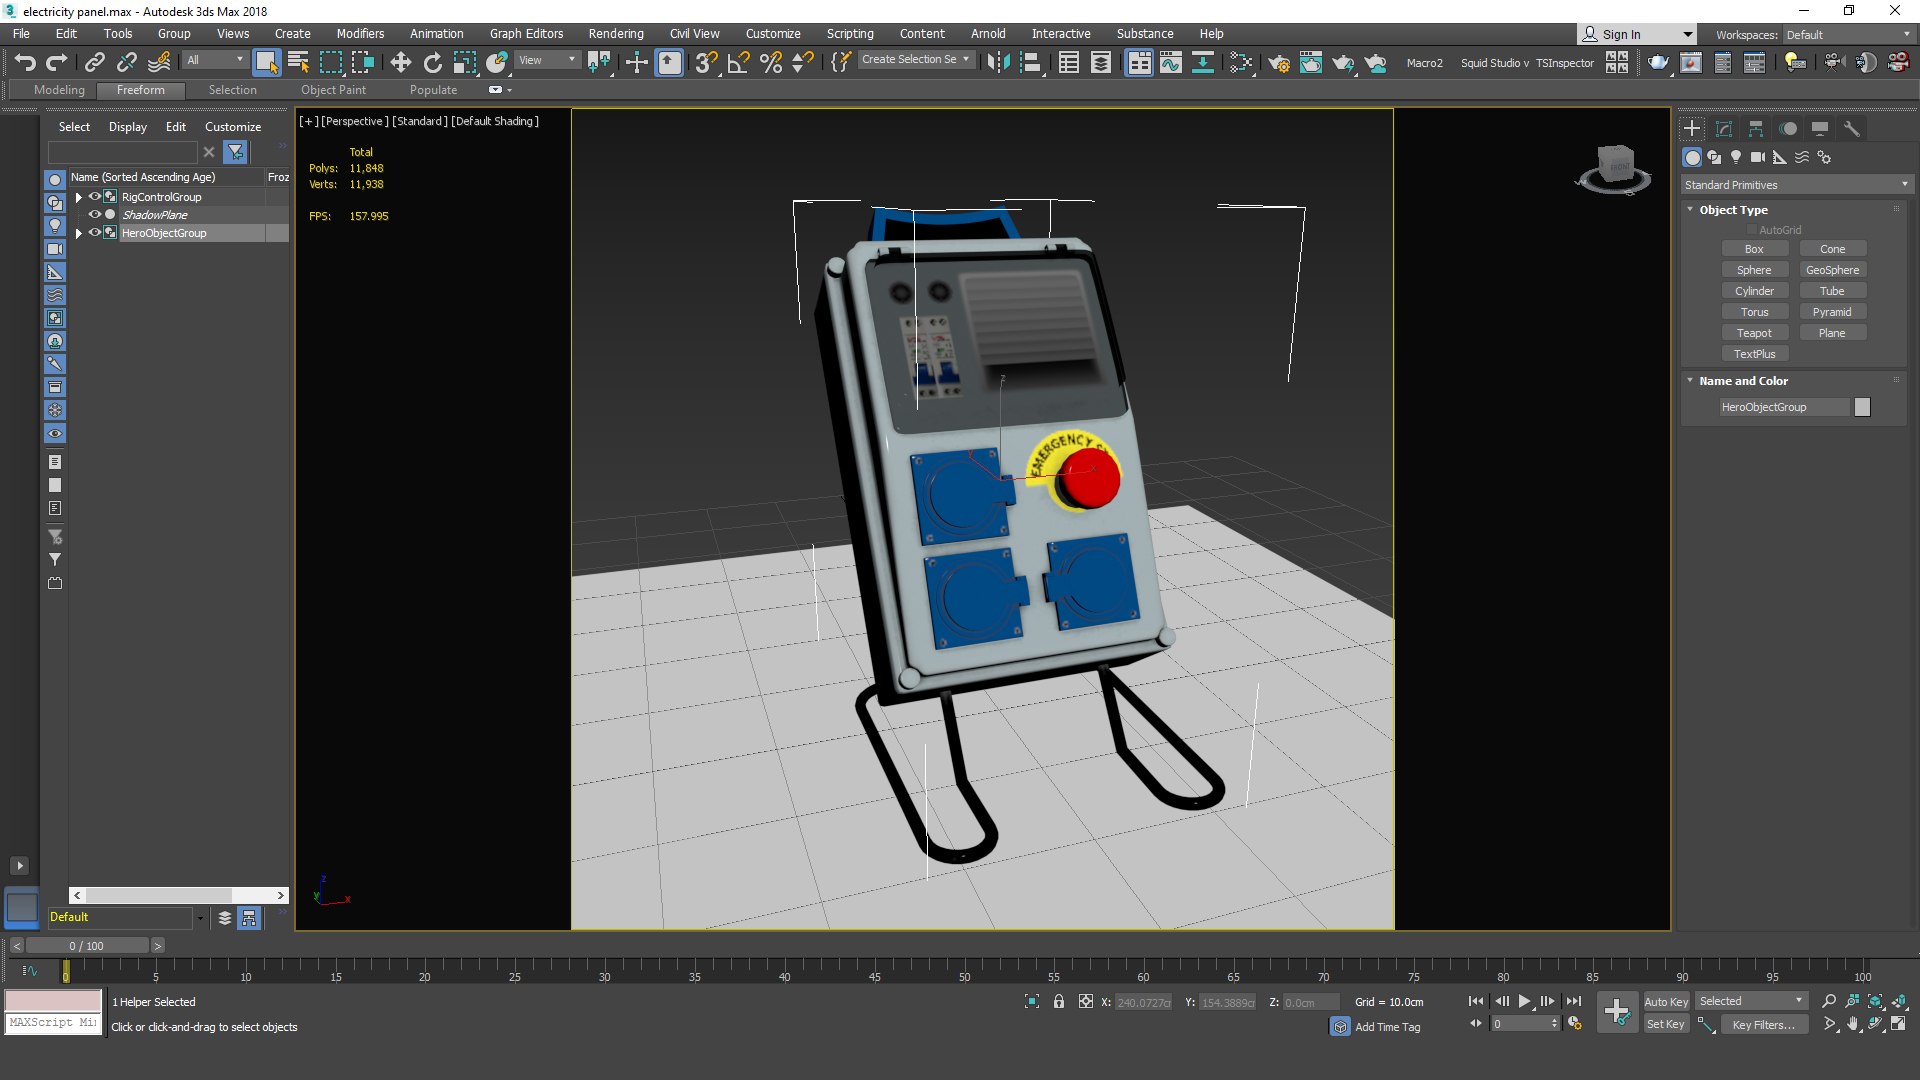Viewport: 1920px width, 1080px height.
Task: Toggle visibility eye of RigControlGroup
Action: coord(95,197)
